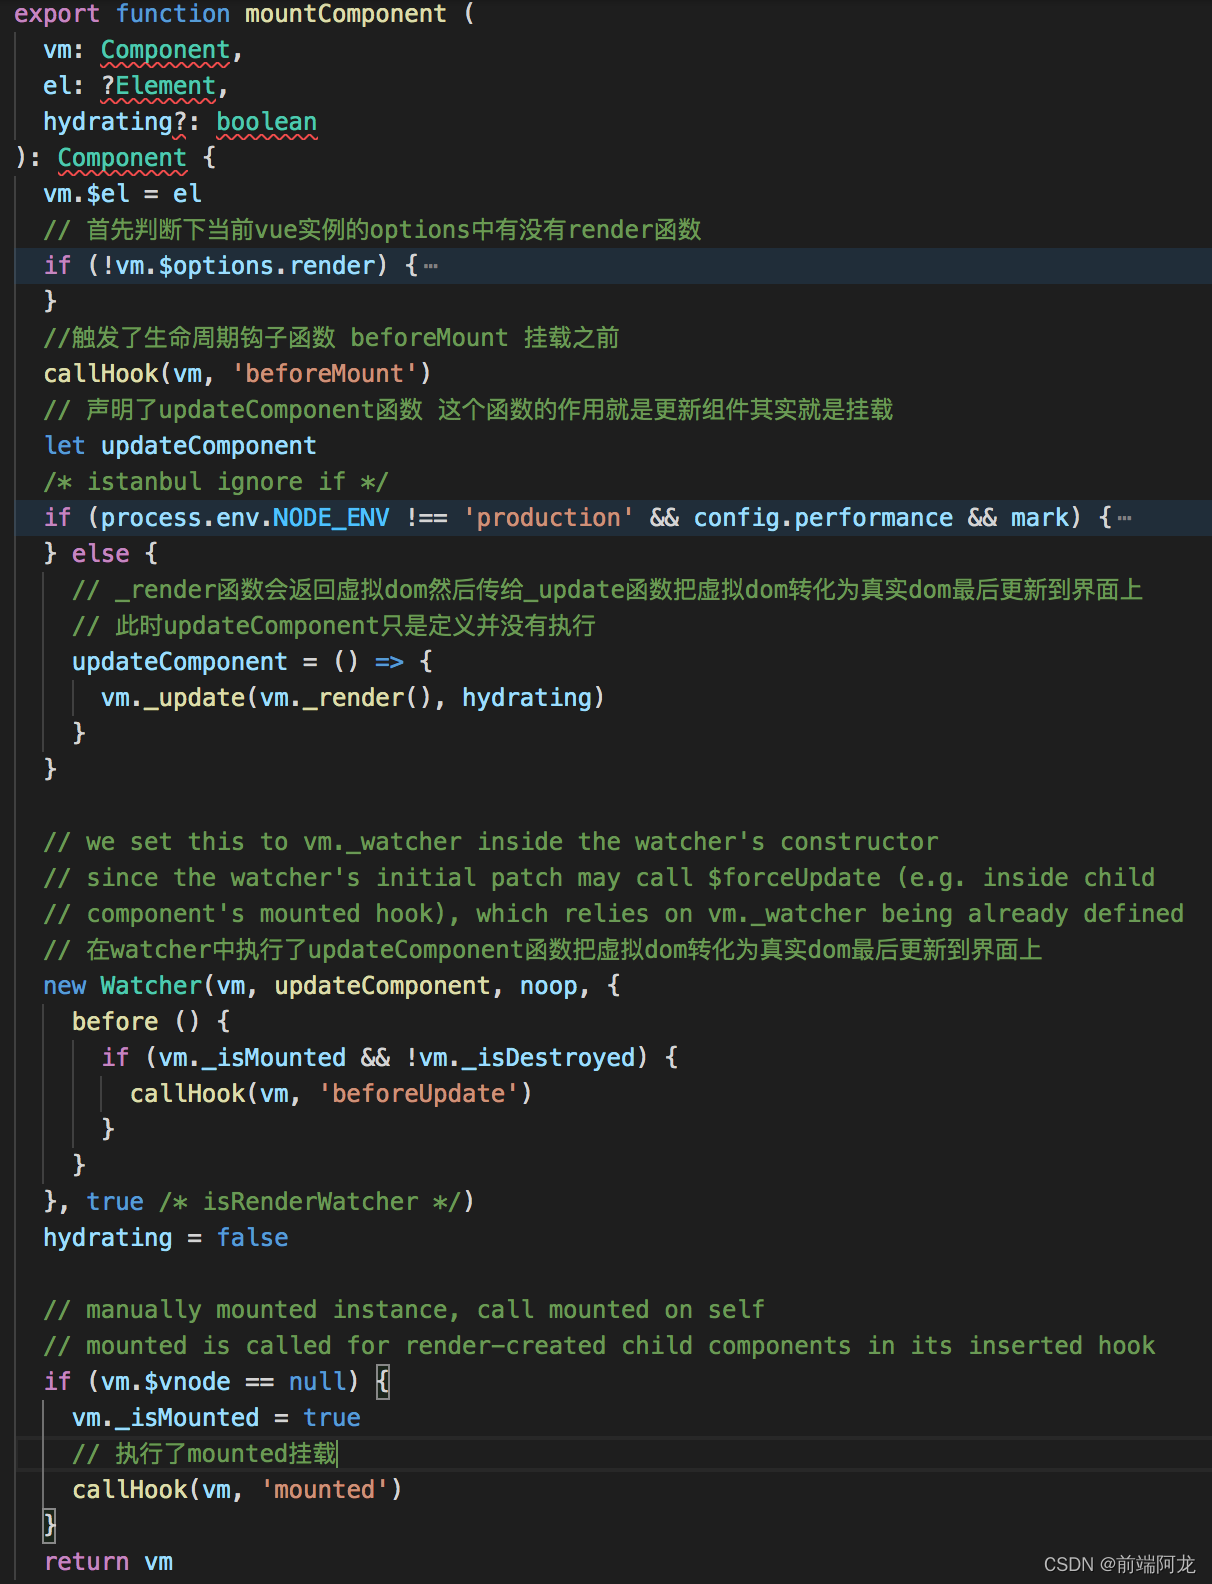Expand the folded '!vm.$options.render' block ellipsis

pyautogui.click(x=431, y=266)
